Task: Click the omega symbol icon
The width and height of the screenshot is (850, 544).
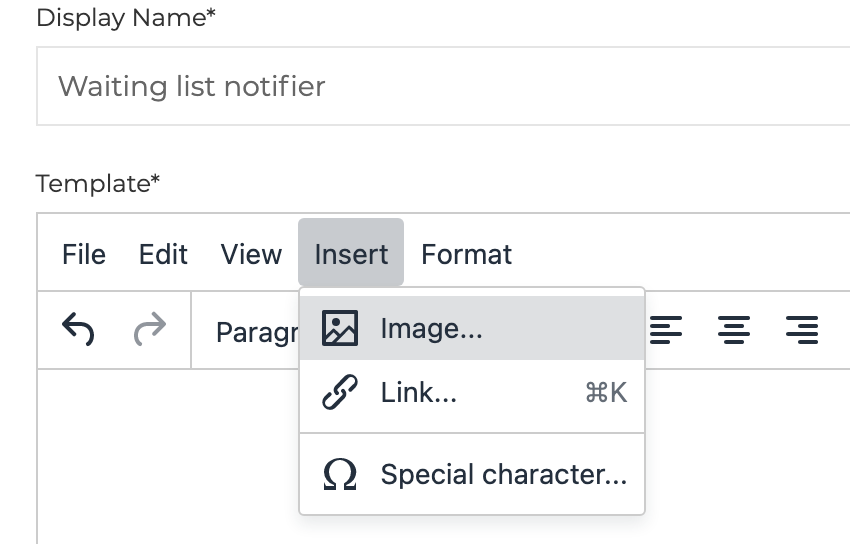Action: (x=340, y=474)
